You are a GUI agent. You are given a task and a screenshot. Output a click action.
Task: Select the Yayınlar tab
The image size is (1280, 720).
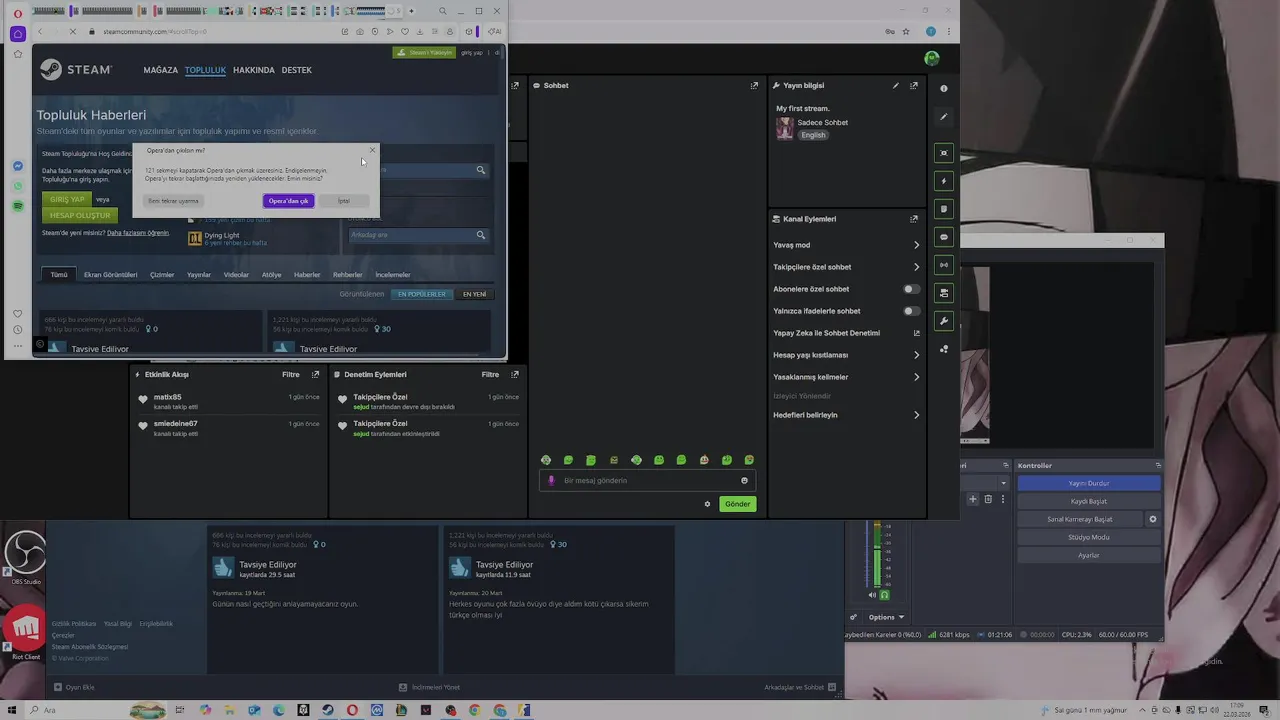pos(199,274)
